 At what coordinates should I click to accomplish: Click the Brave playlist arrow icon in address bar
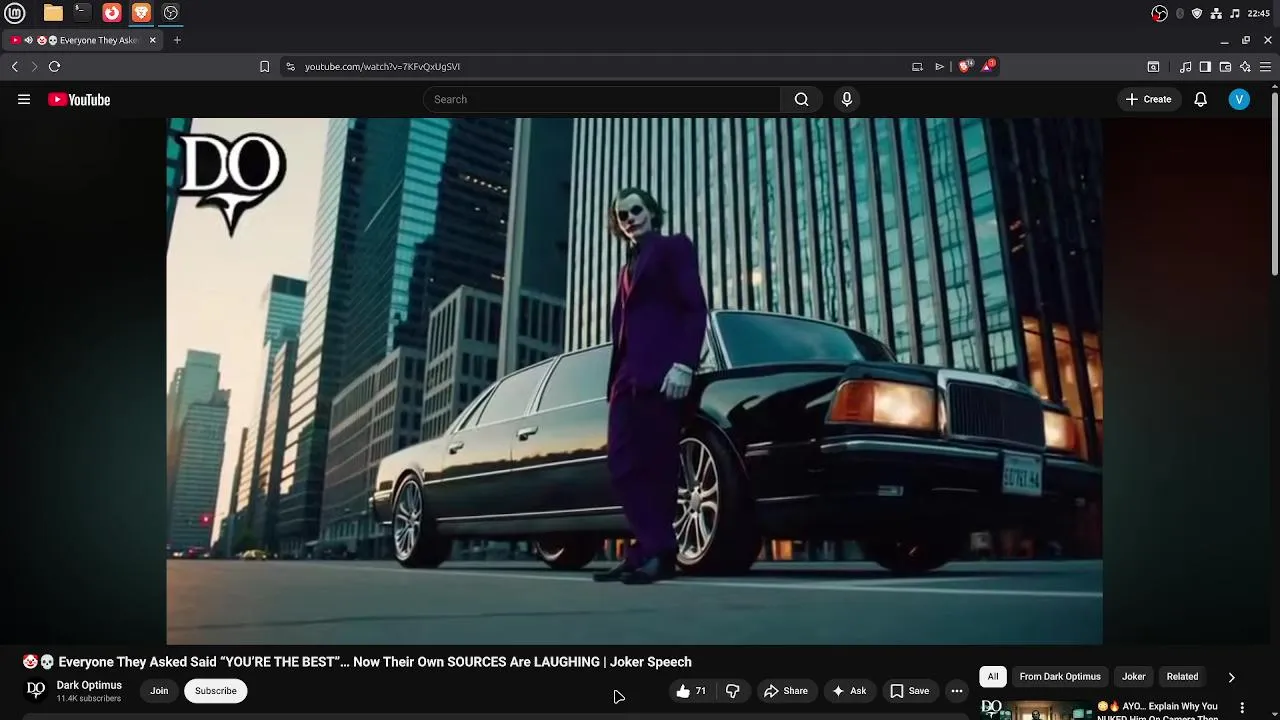pyautogui.click(x=939, y=66)
